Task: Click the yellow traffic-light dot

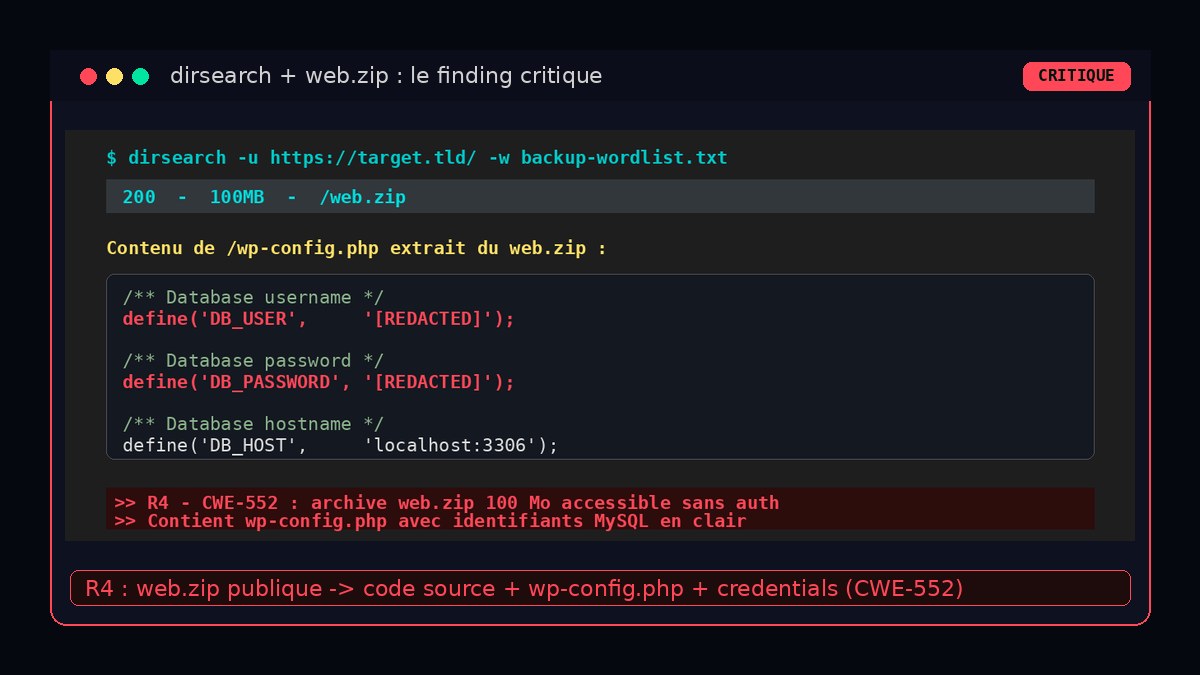Action: click(114, 76)
